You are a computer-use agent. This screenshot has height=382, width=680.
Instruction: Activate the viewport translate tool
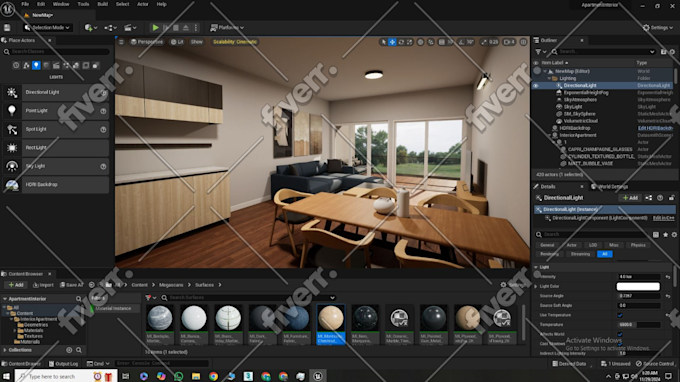coord(392,42)
